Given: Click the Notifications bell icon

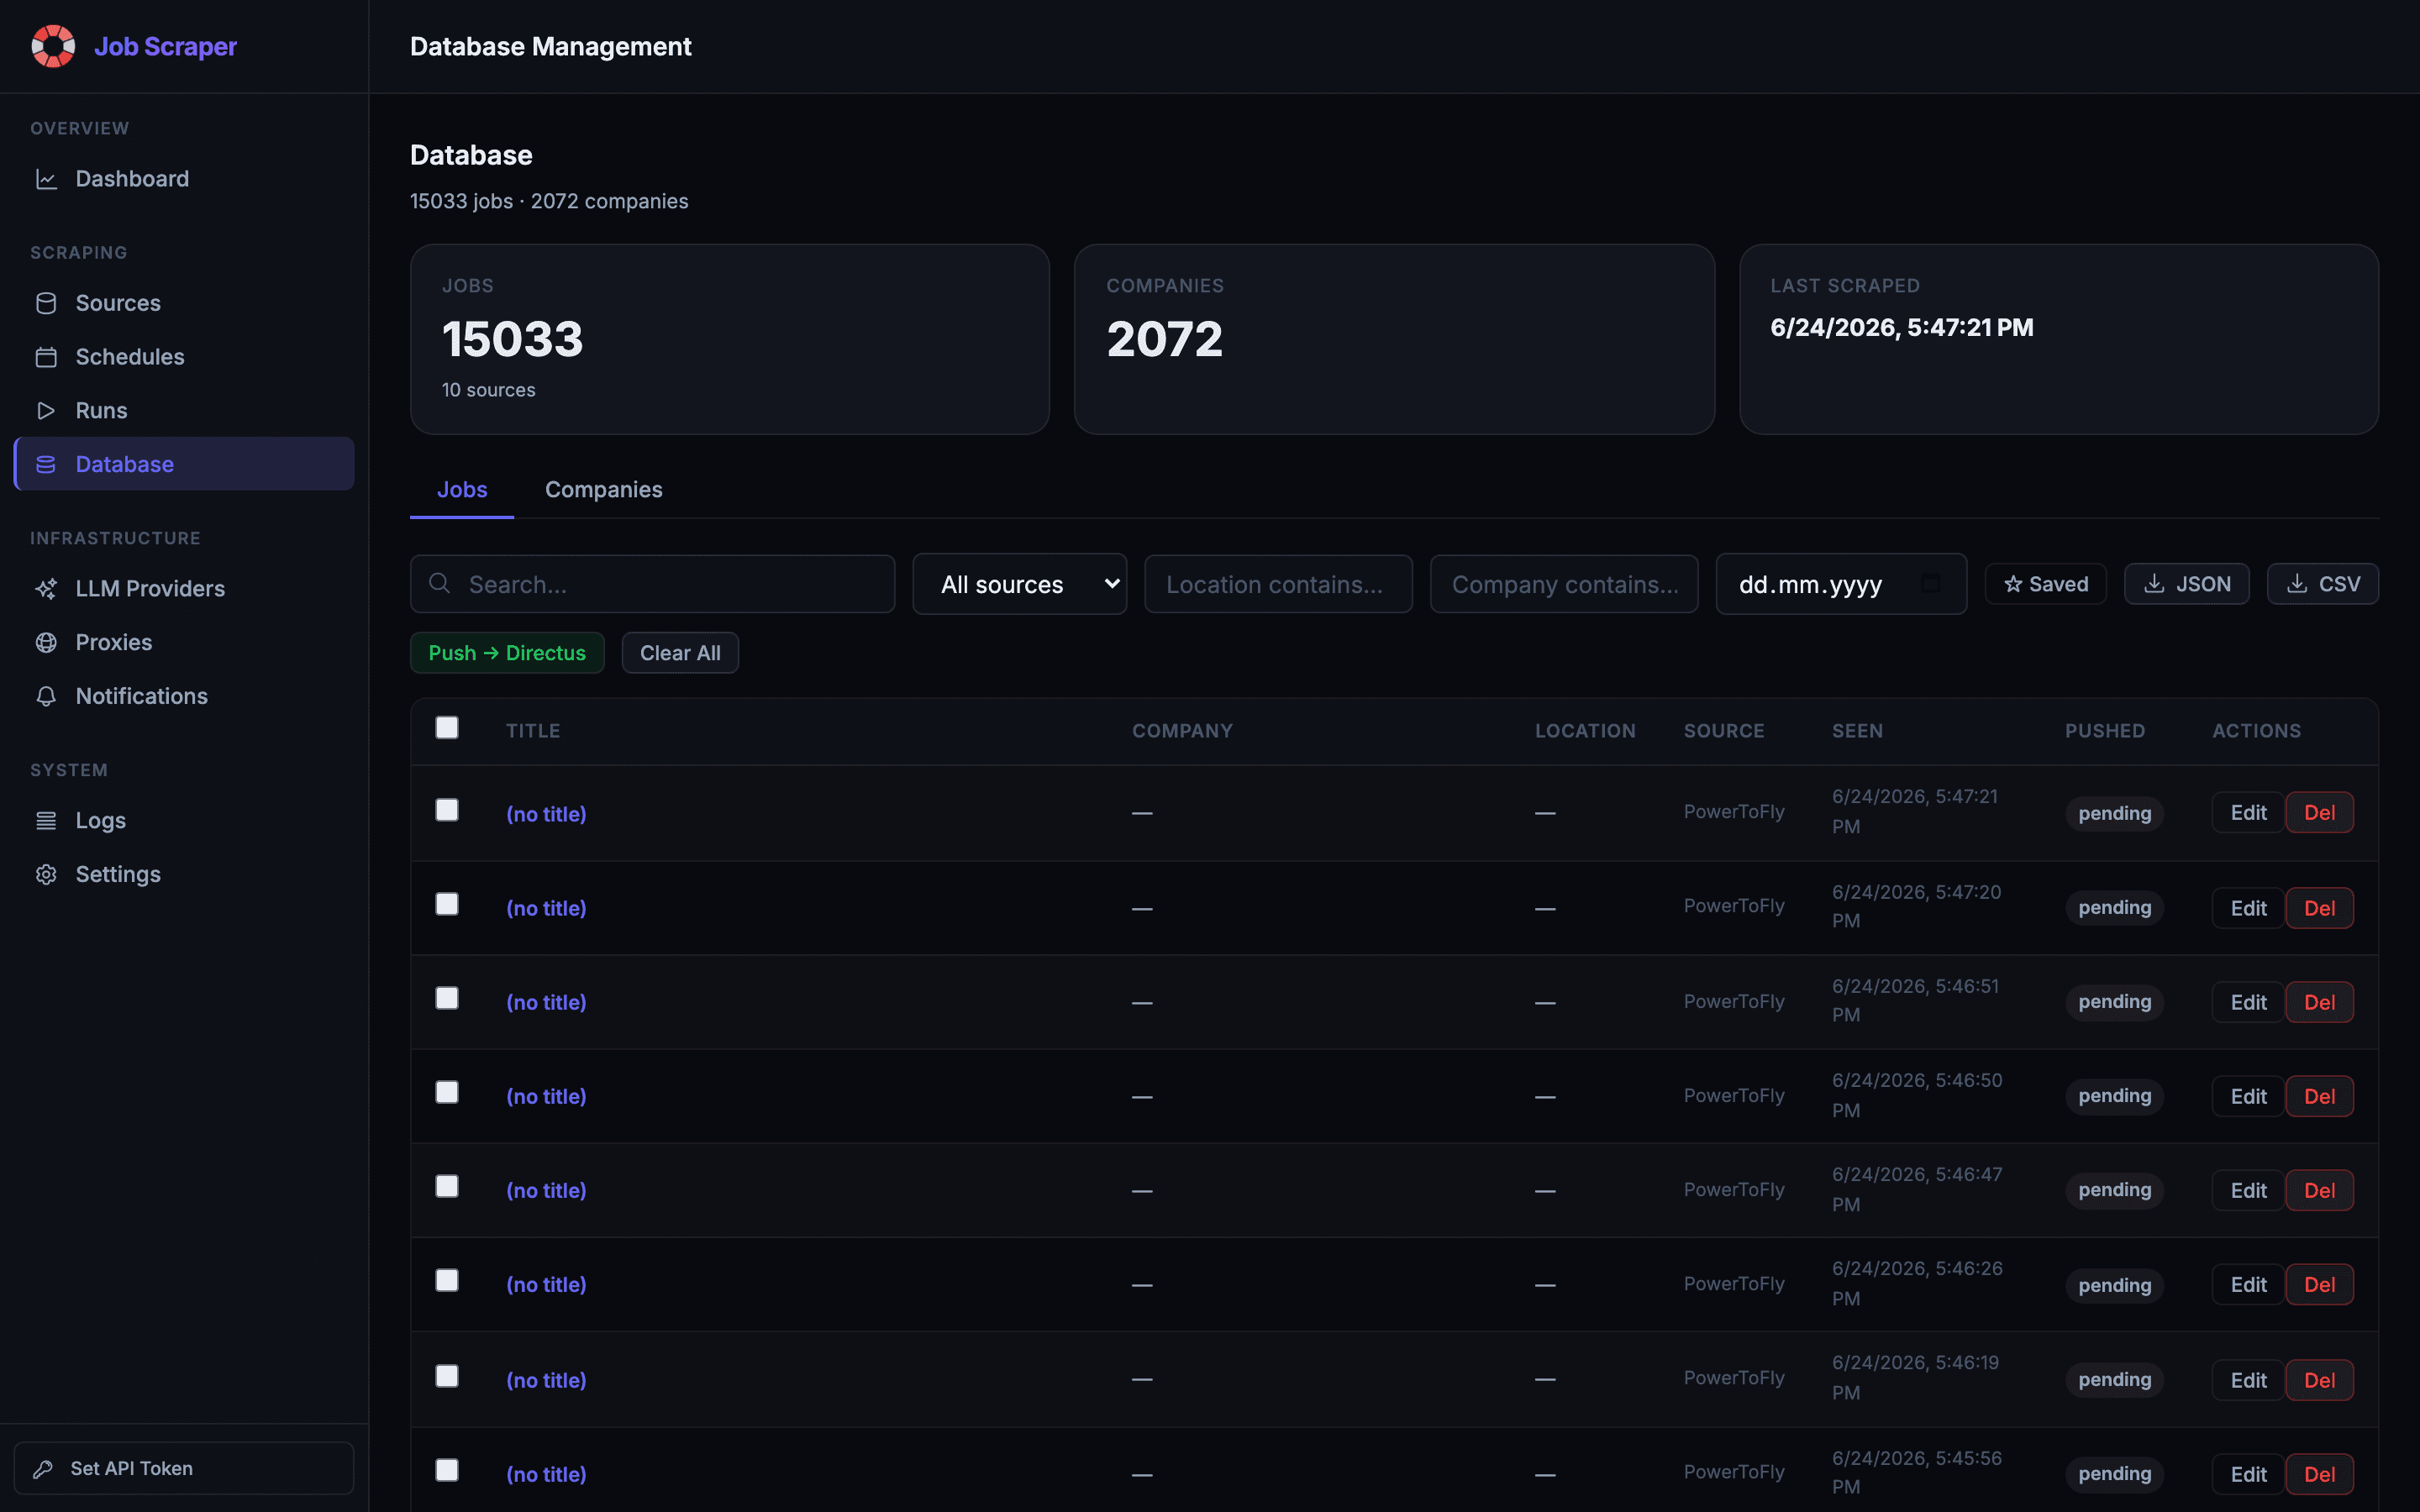Looking at the screenshot, I should pyautogui.click(x=46, y=696).
